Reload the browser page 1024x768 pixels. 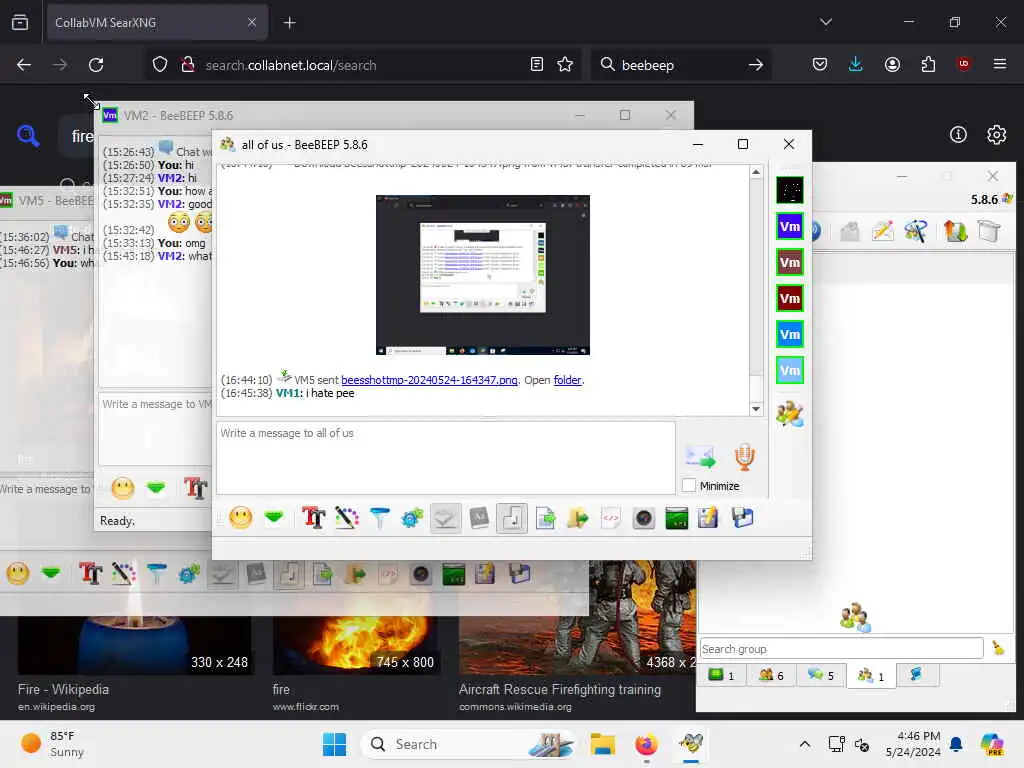[96, 65]
